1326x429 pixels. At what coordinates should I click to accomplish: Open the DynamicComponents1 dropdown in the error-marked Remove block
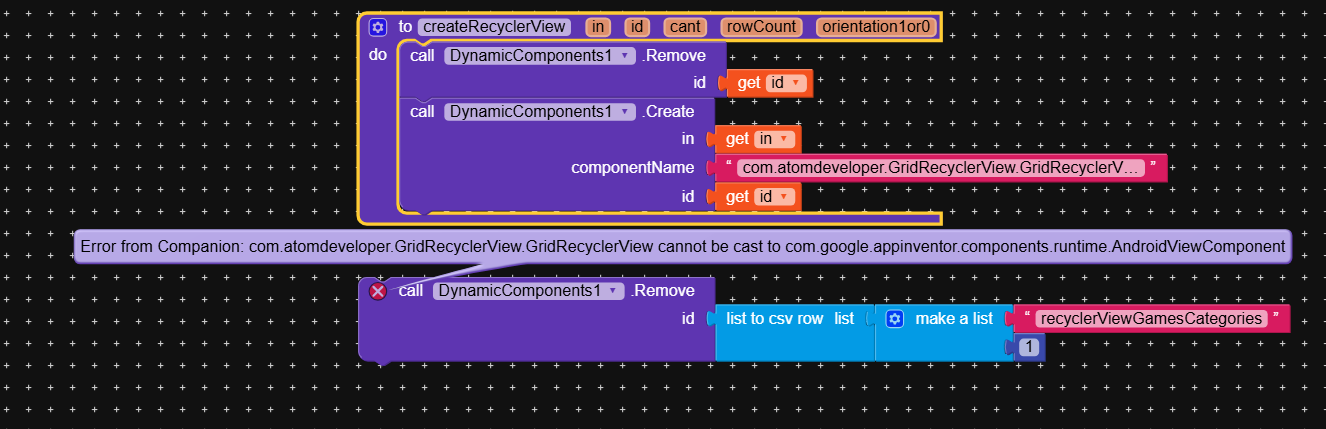tap(614, 291)
